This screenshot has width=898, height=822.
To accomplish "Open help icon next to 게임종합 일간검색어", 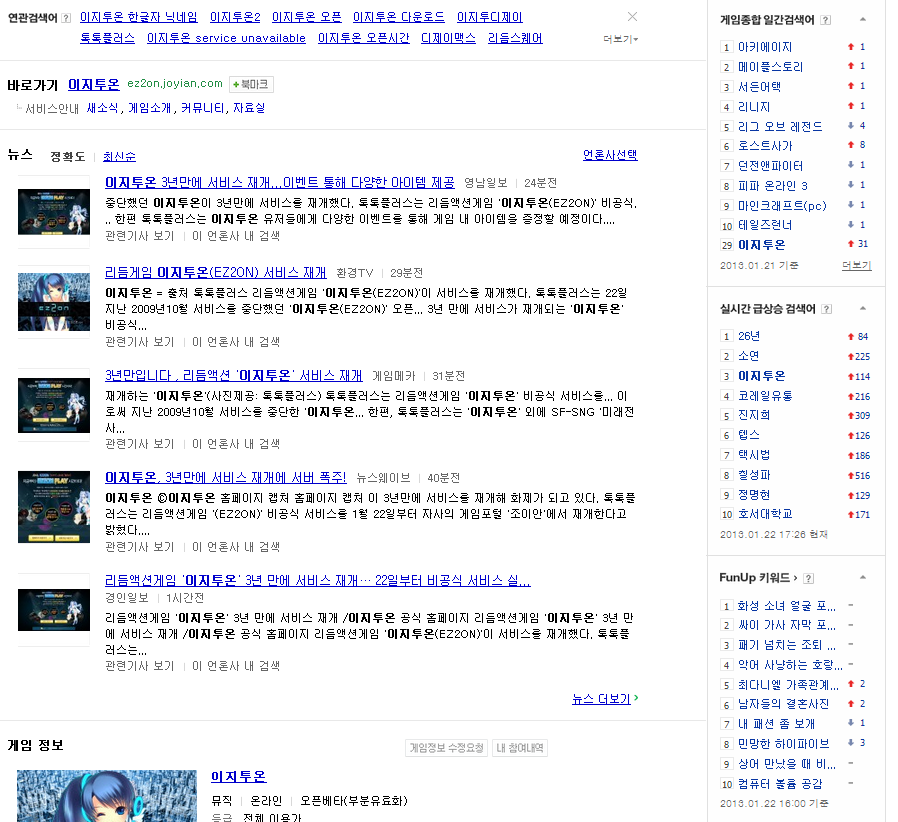I will click(825, 20).
